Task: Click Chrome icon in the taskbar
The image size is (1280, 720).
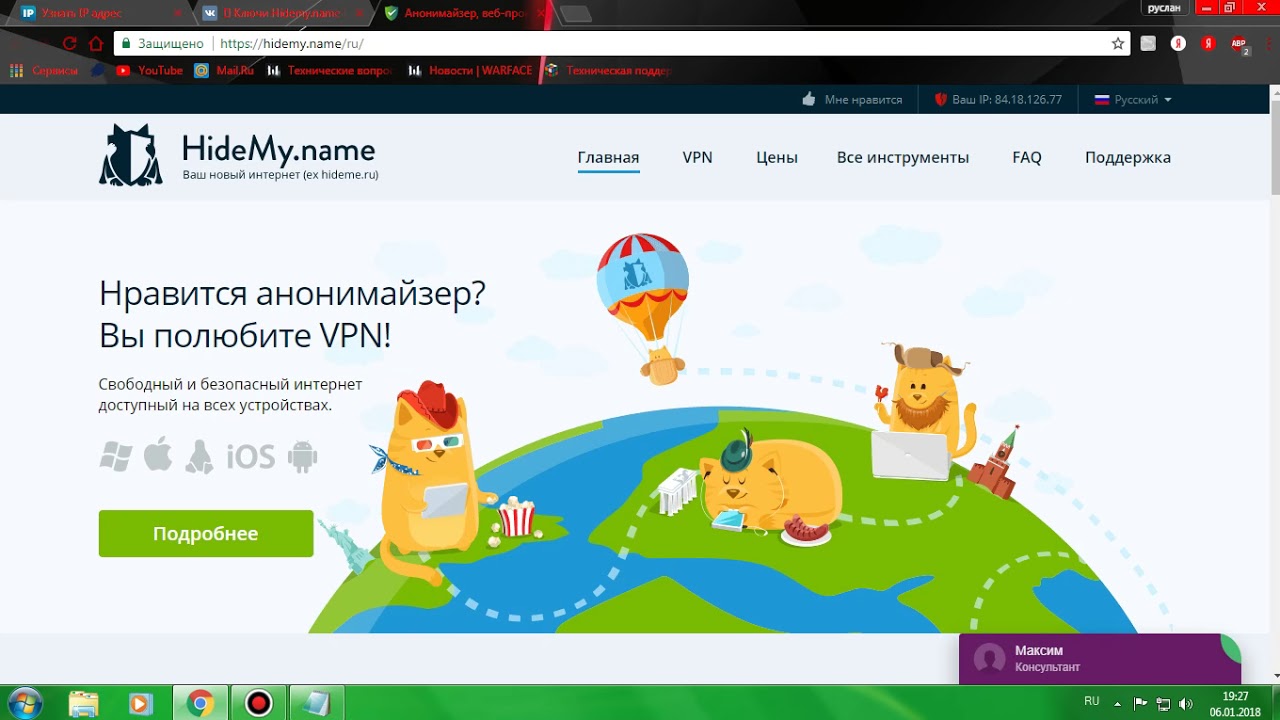Action: [200, 703]
